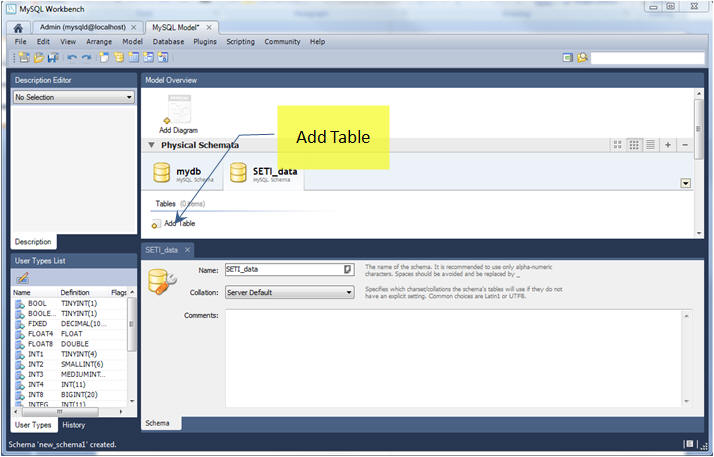Open the Community menu
This screenshot has height=457, width=714.
(x=282, y=41)
